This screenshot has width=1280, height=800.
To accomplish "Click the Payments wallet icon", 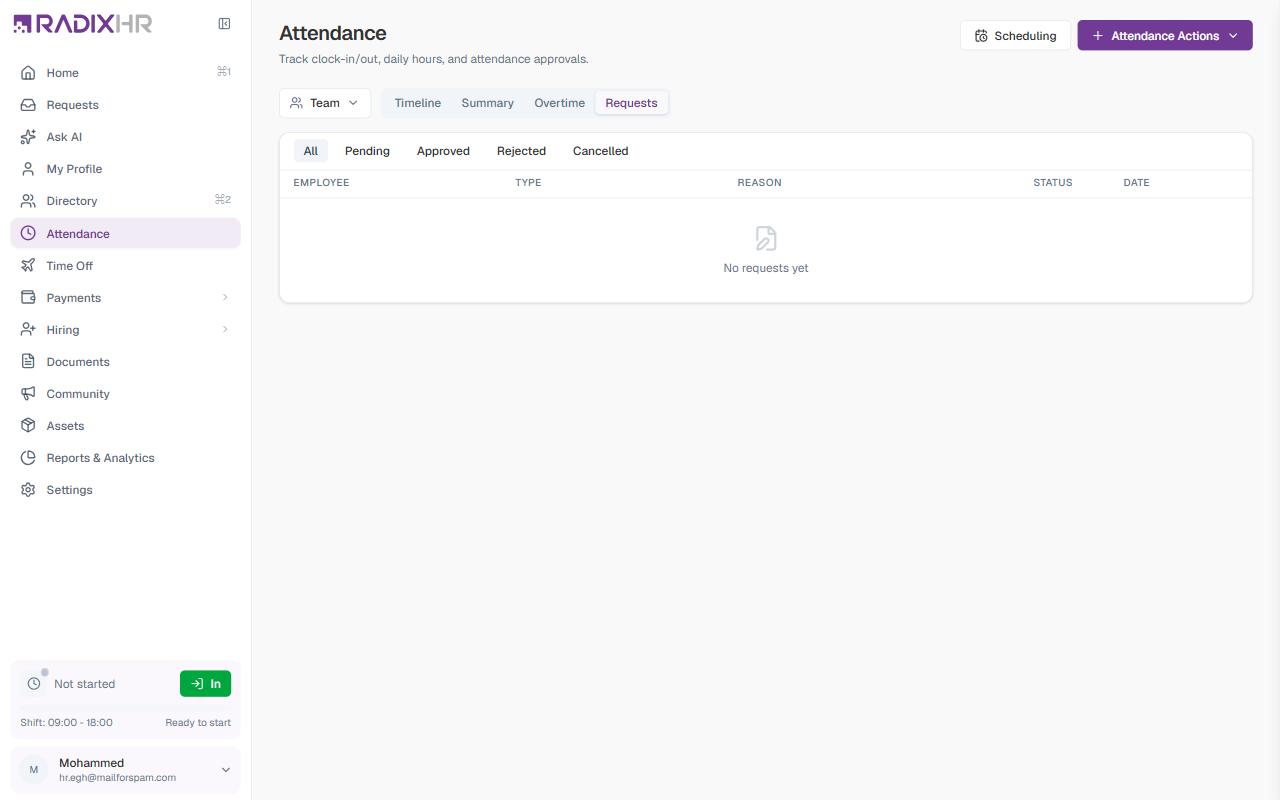I will (x=28, y=298).
